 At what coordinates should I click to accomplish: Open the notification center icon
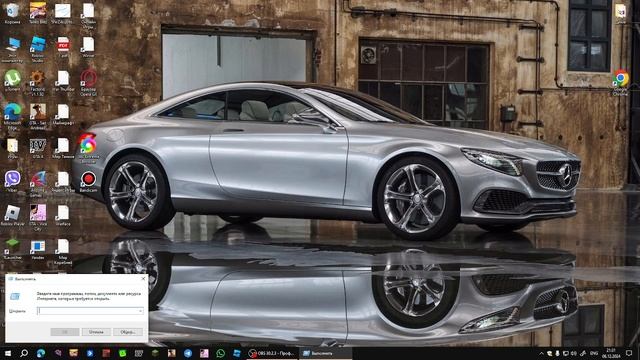point(629,353)
